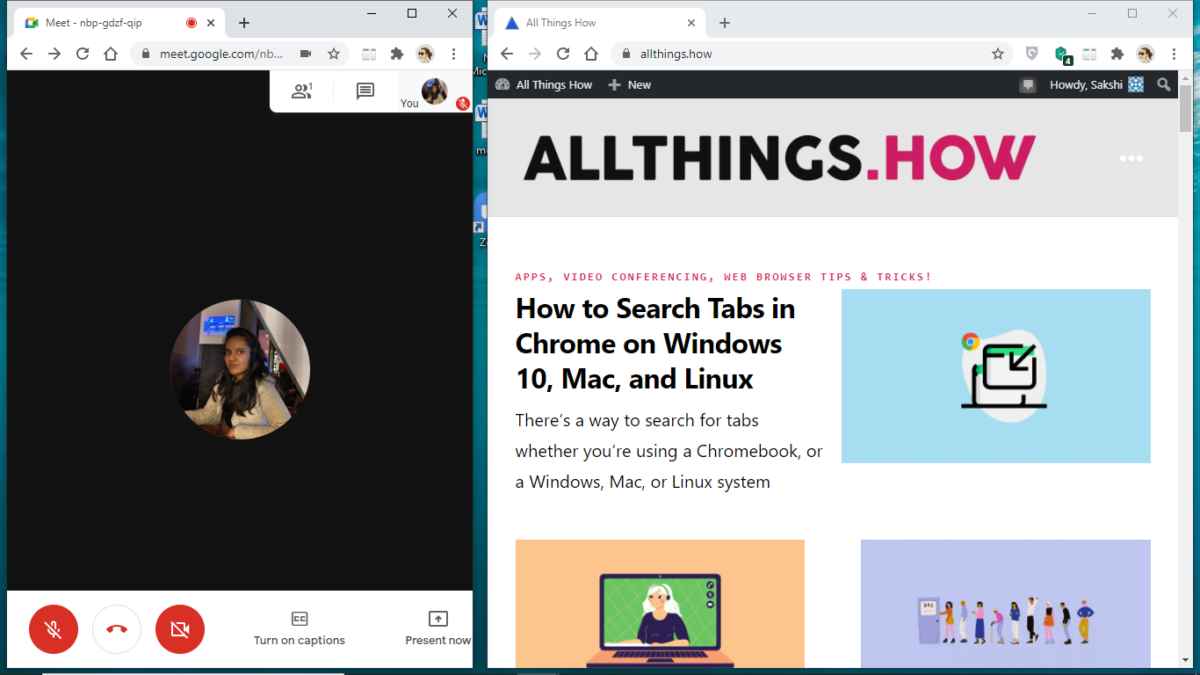The width and height of the screenshot is (1200, 675).
Task: Open the three-dots site menu in header
Action: point(1131,159)
